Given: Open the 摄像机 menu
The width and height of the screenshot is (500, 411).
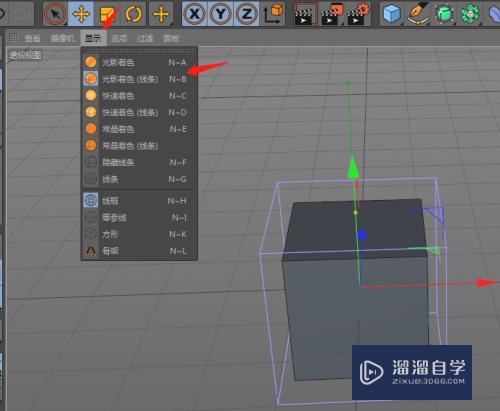Looking at the screenshot, I should pyautogui.click(x=63, y=38).
